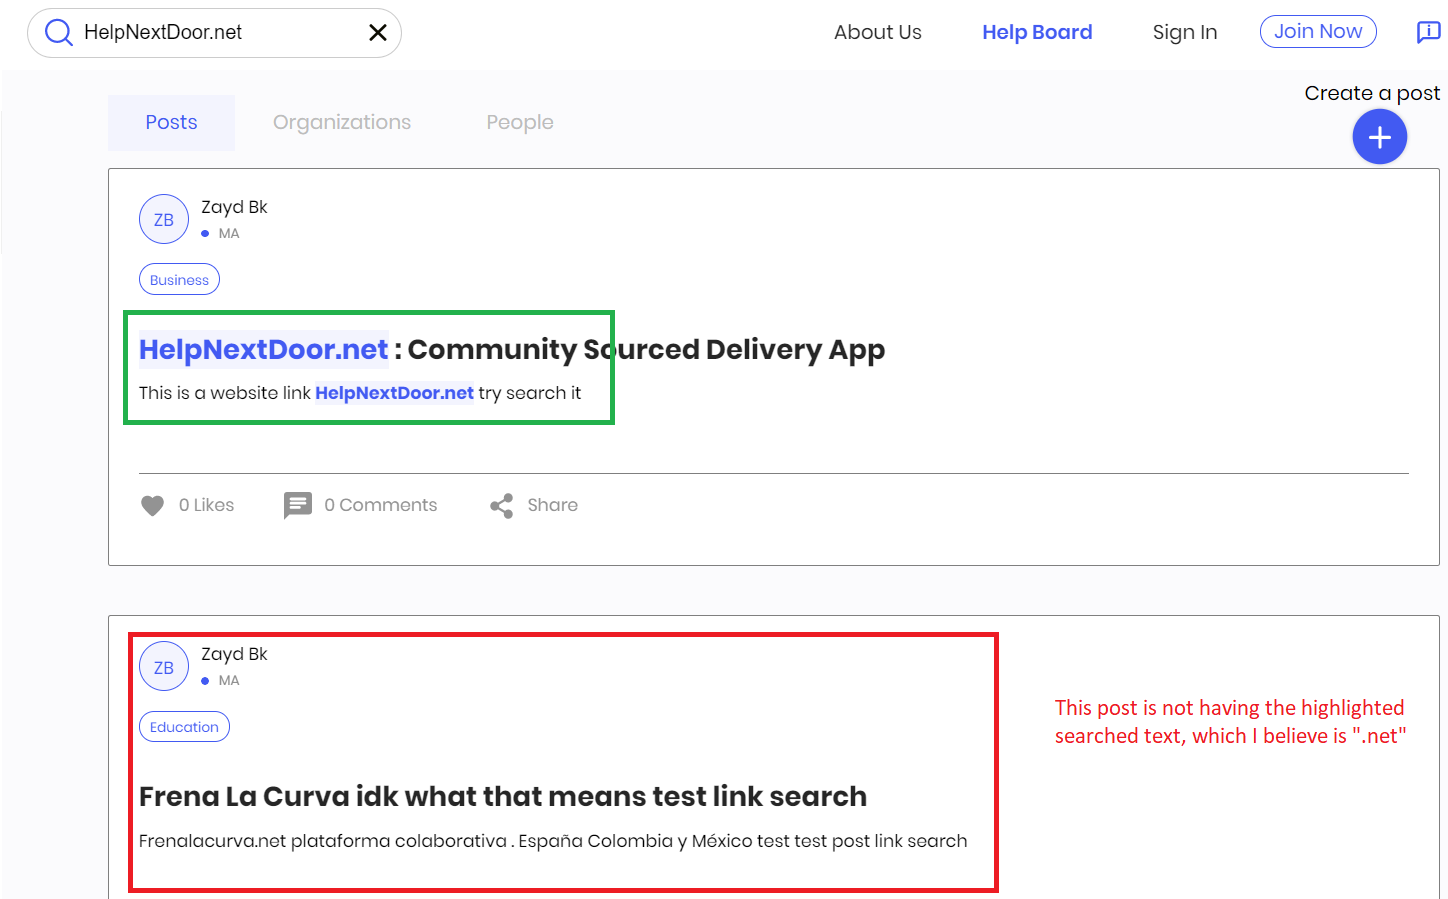Focus the HelpNextDoor.net search field
This screenshot has height=899, width=1448.
coord(215,33)
